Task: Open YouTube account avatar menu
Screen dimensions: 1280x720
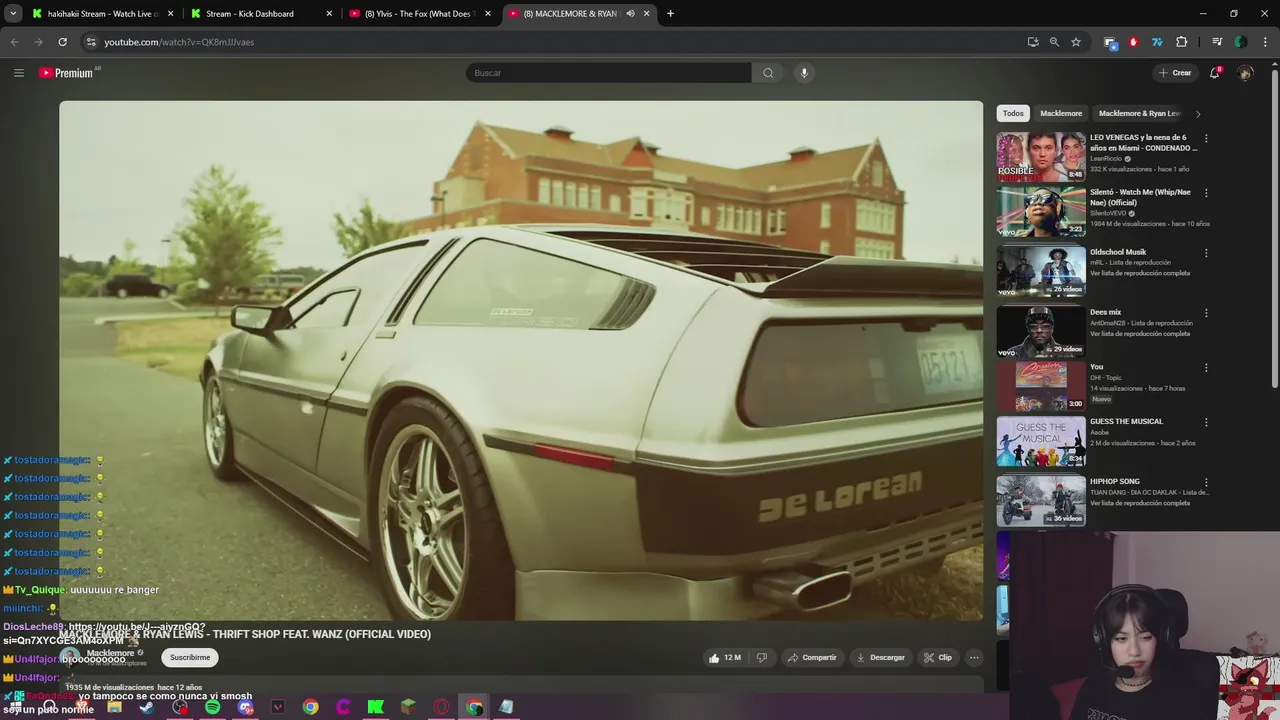Action: click(x=1245, y=73)
